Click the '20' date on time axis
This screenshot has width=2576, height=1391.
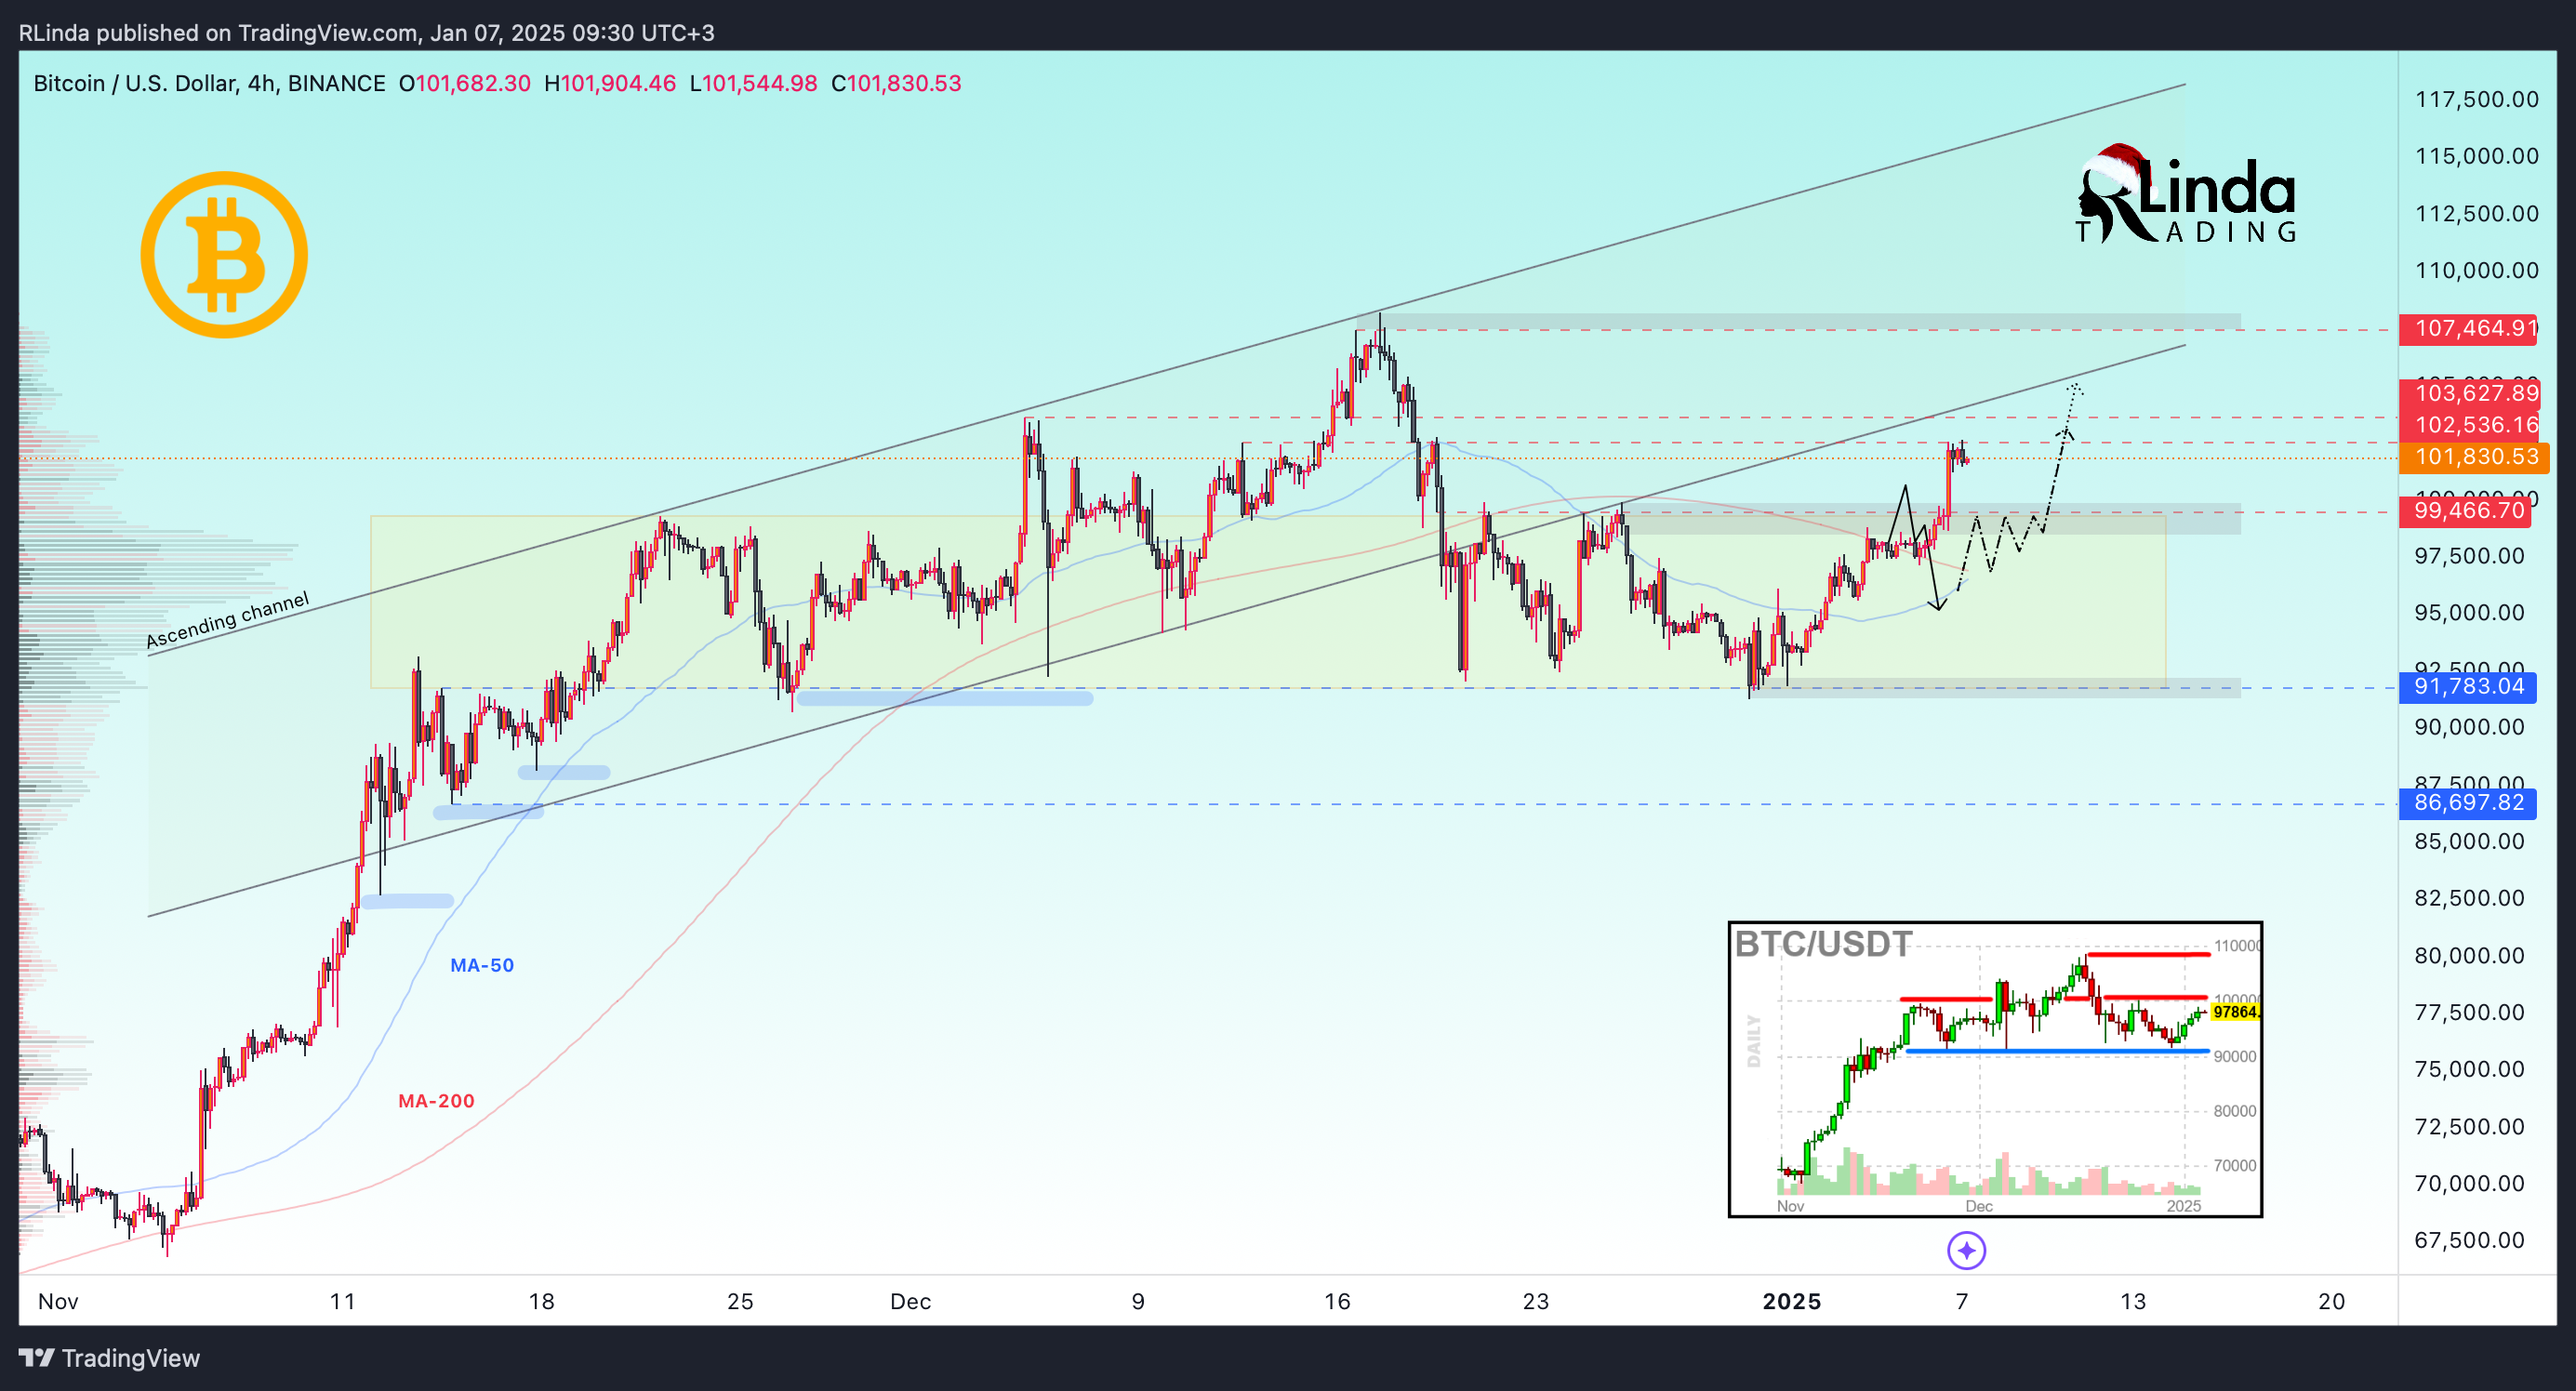(x=2332, y=1301)
